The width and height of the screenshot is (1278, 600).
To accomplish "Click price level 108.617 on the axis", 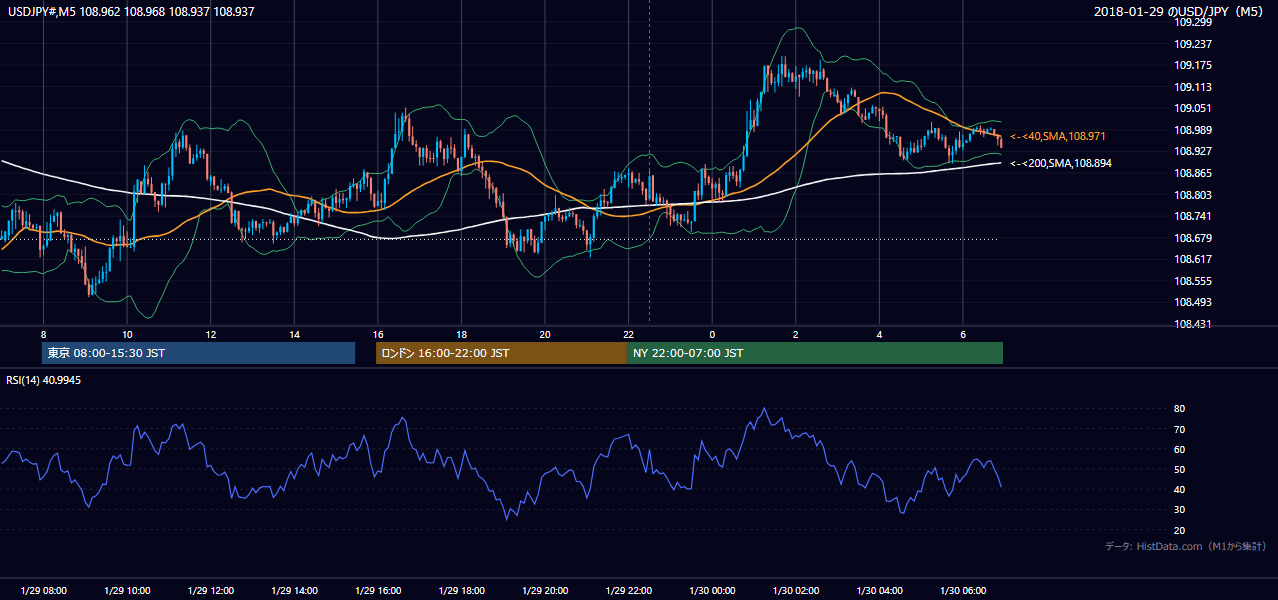I will pos(1193,259).
